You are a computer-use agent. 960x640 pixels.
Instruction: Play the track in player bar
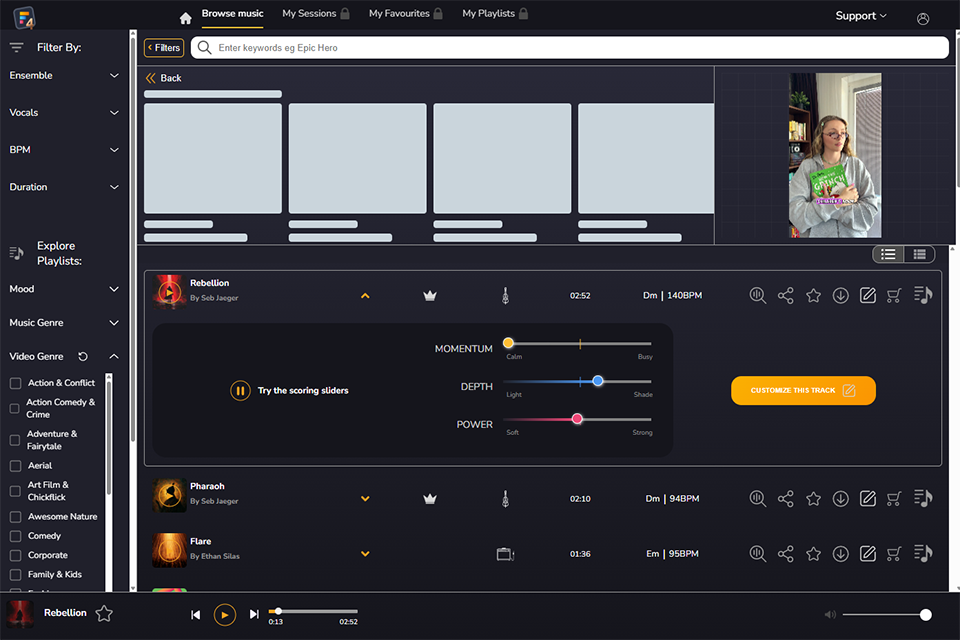click(x=225, y=614)
